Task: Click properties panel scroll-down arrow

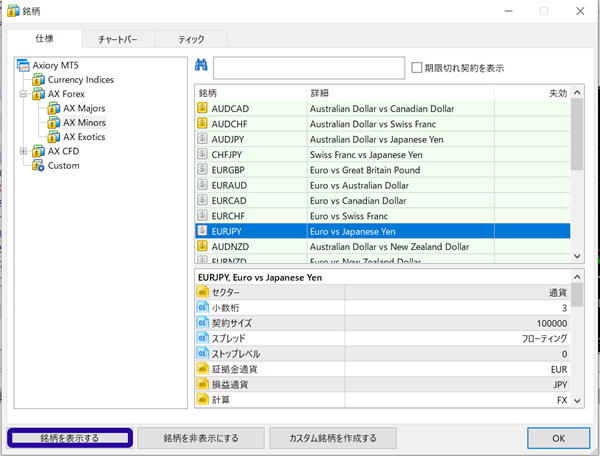Action: pos(577,401)
